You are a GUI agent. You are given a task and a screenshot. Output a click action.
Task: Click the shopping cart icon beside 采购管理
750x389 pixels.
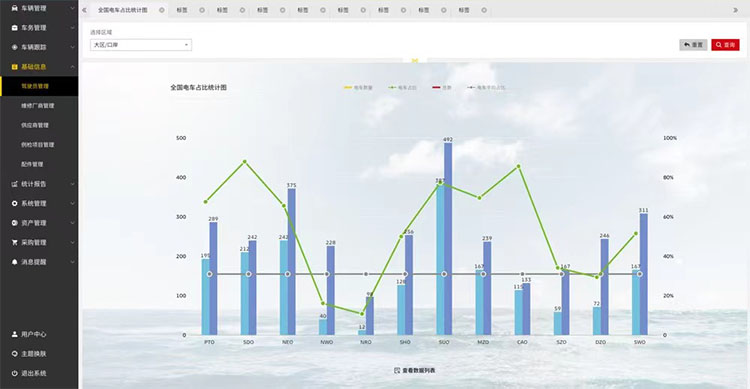[x=14, y=243]
